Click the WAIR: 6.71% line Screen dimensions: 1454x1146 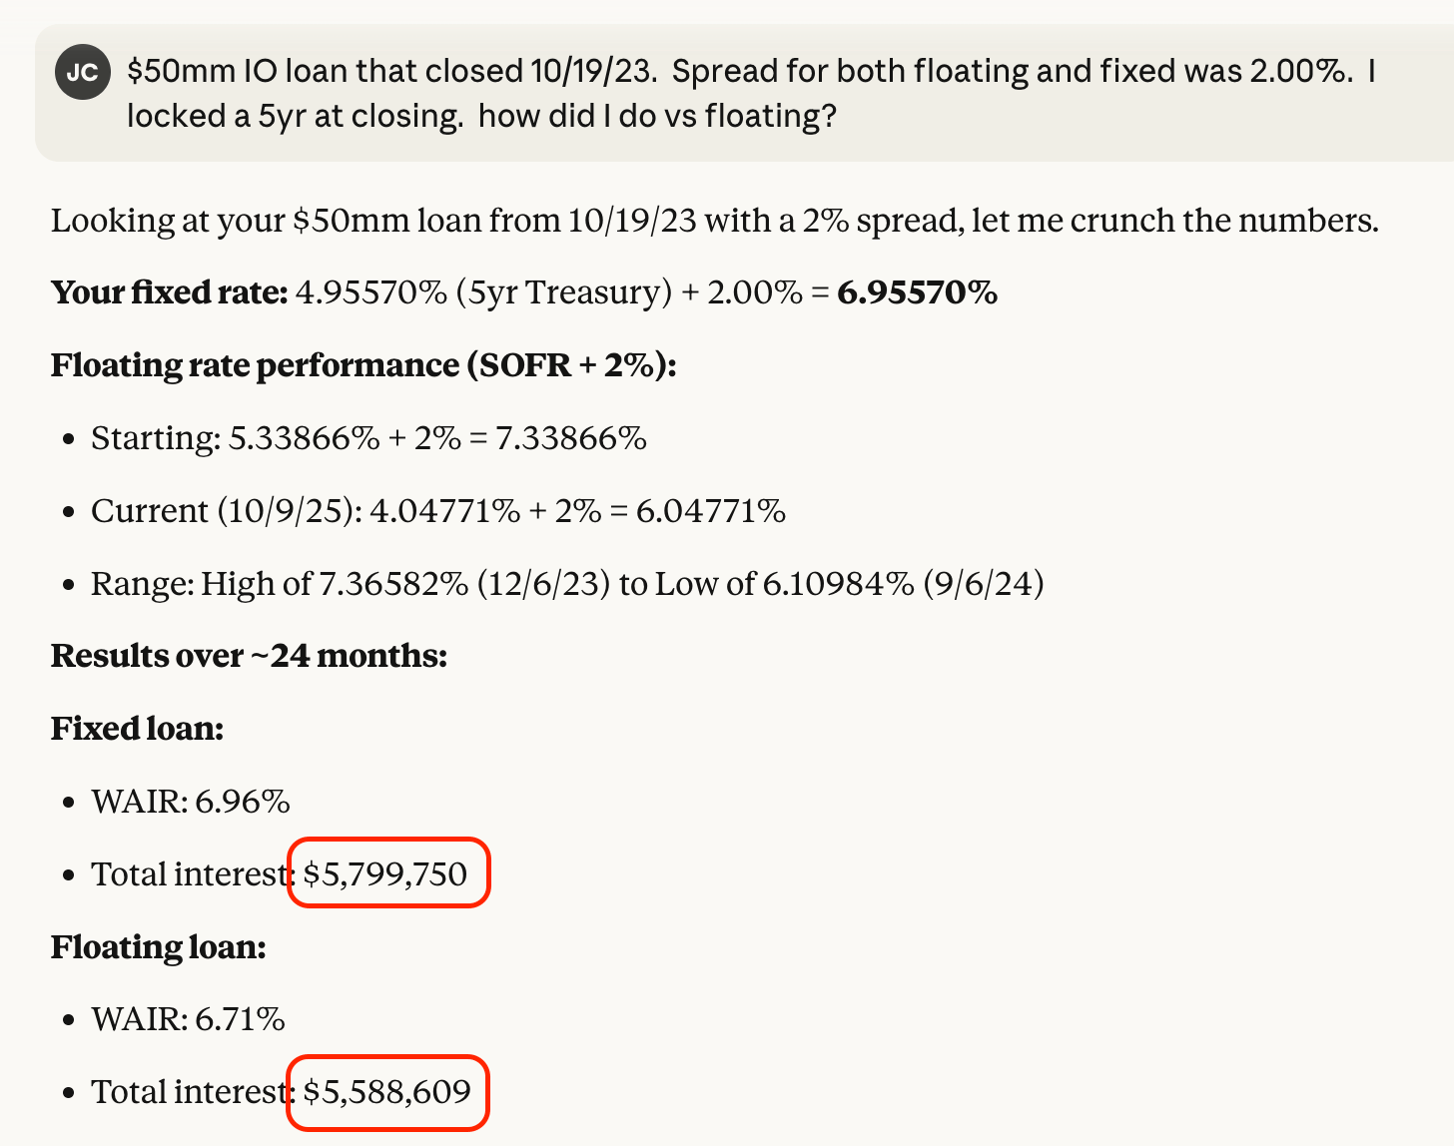pyautogui.click(x=188, y=1020)
